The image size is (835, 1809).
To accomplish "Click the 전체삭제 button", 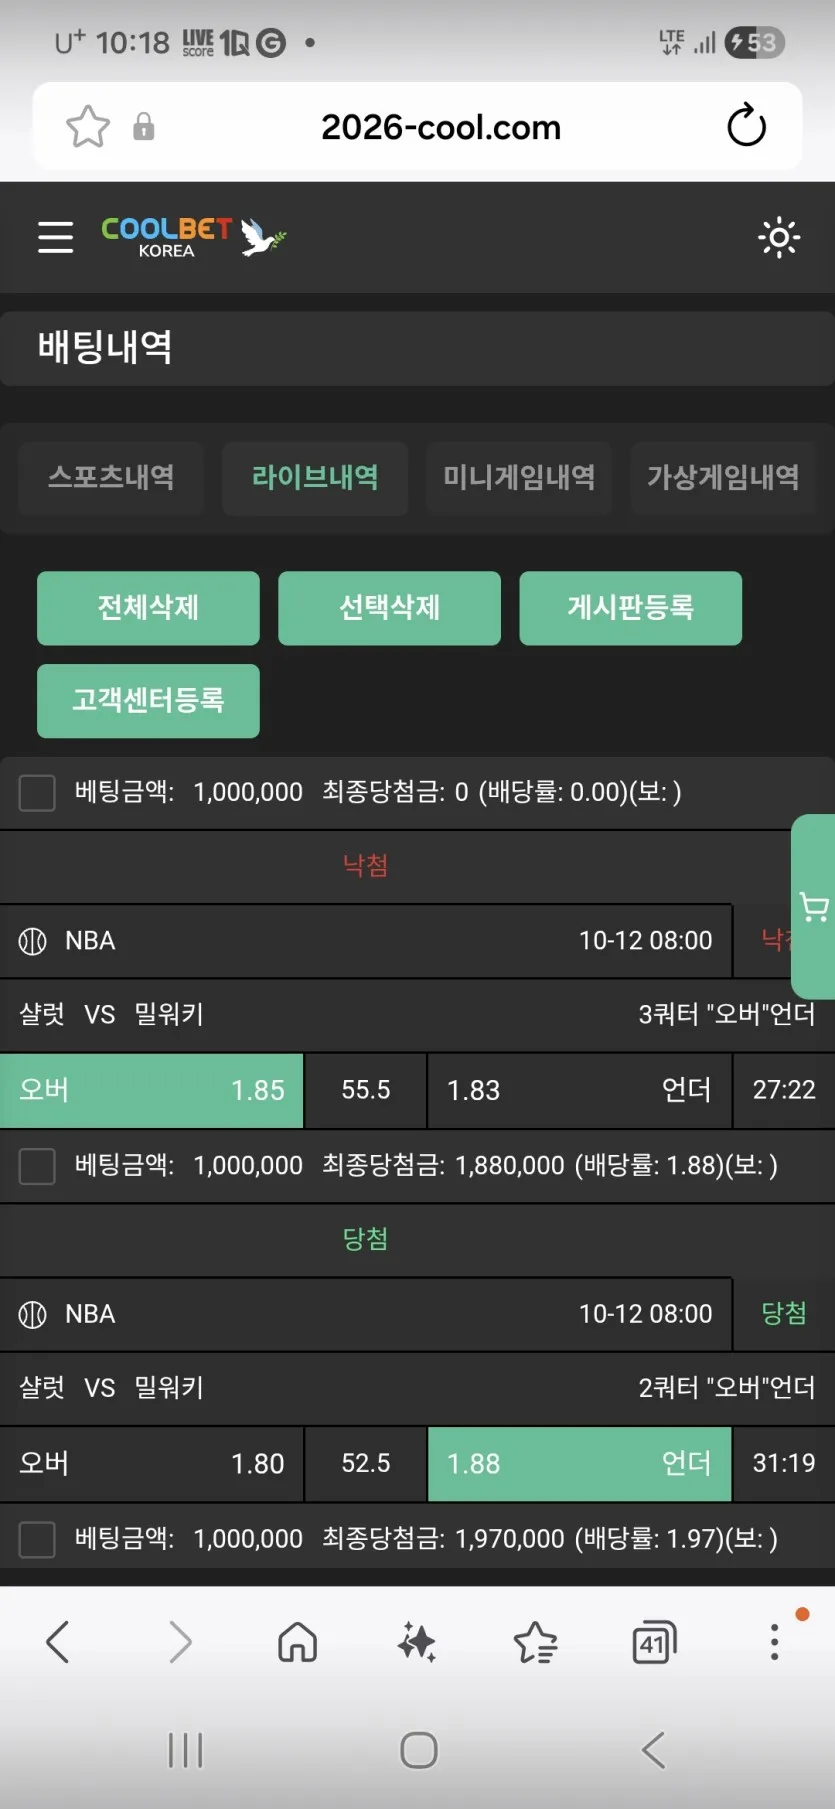I will 148,608.
